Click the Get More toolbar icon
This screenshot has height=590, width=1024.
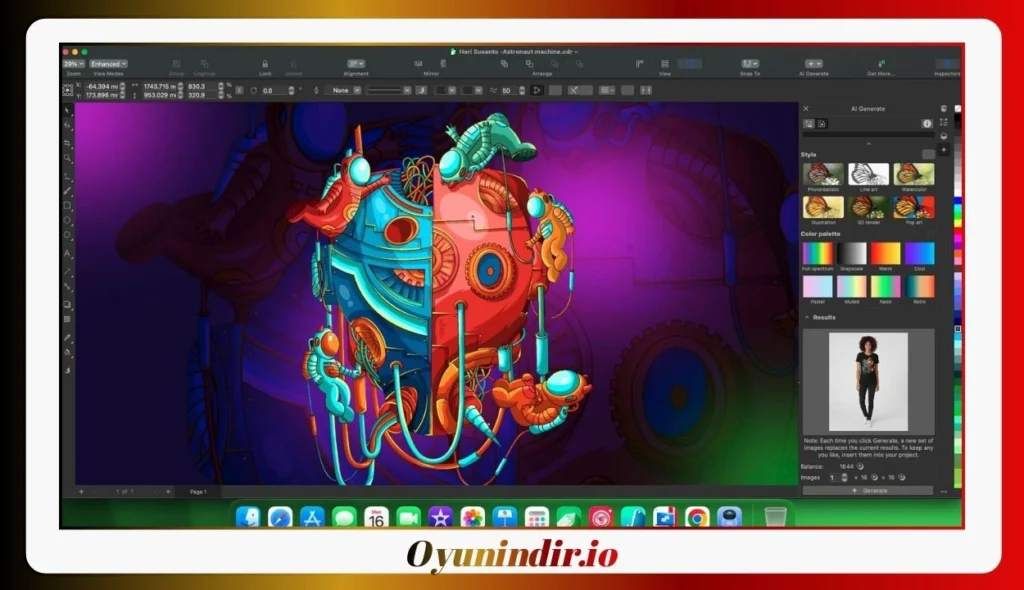tap(881, 64)
